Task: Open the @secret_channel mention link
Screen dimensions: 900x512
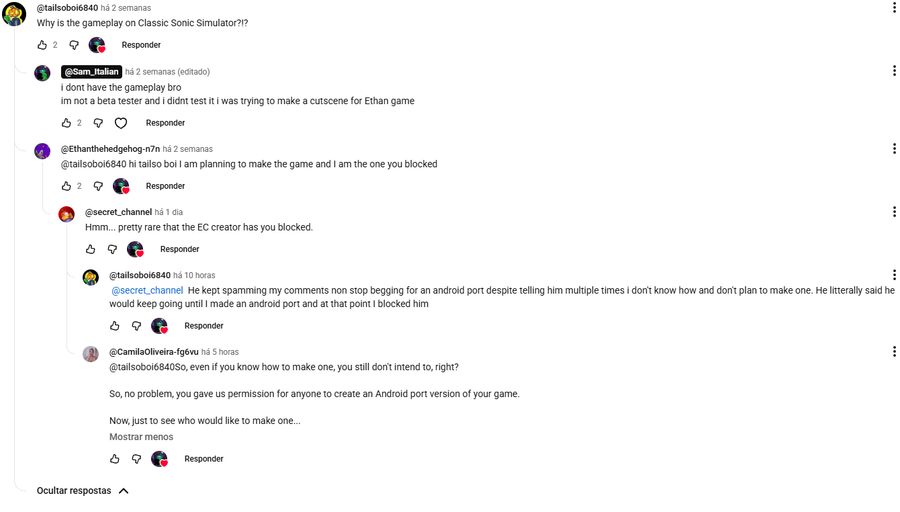Action: click(x=147, y=291)
